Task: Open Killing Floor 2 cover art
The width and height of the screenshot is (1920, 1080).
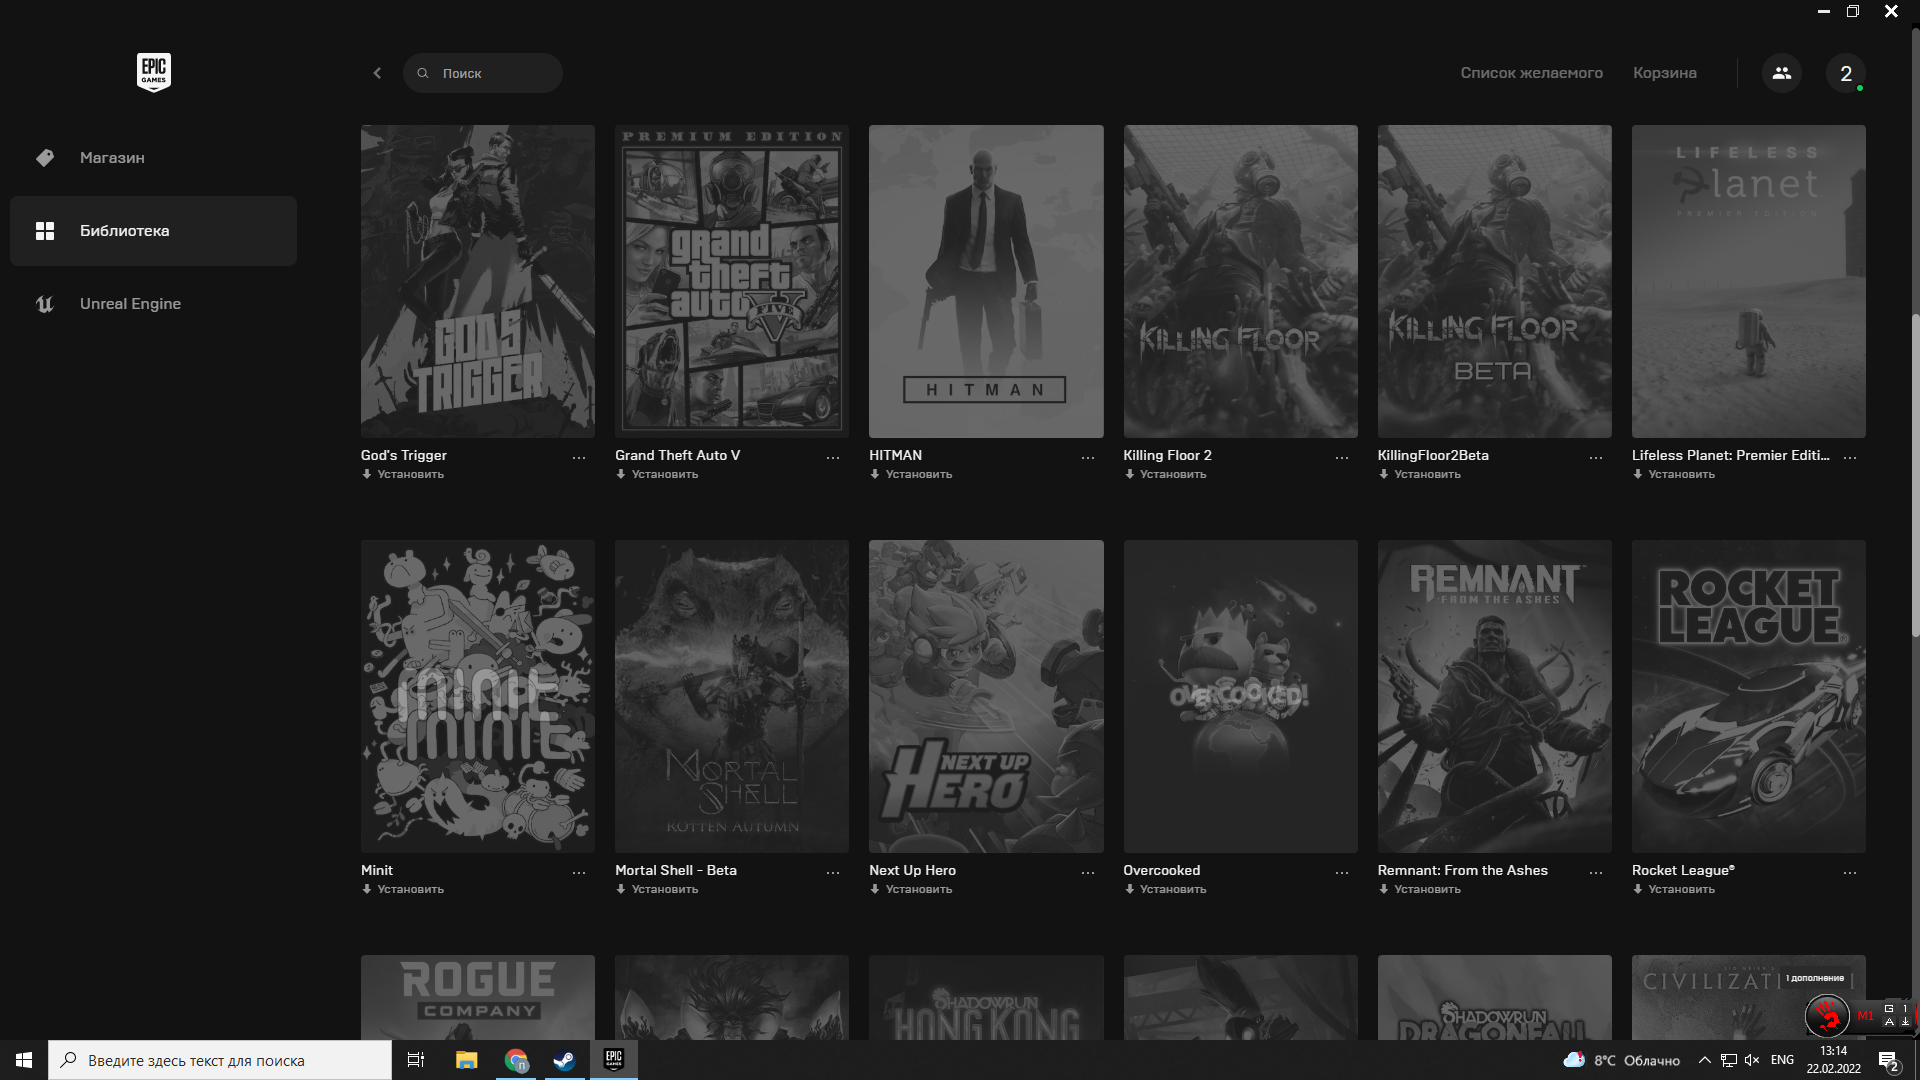Action: pos(1240,281)
